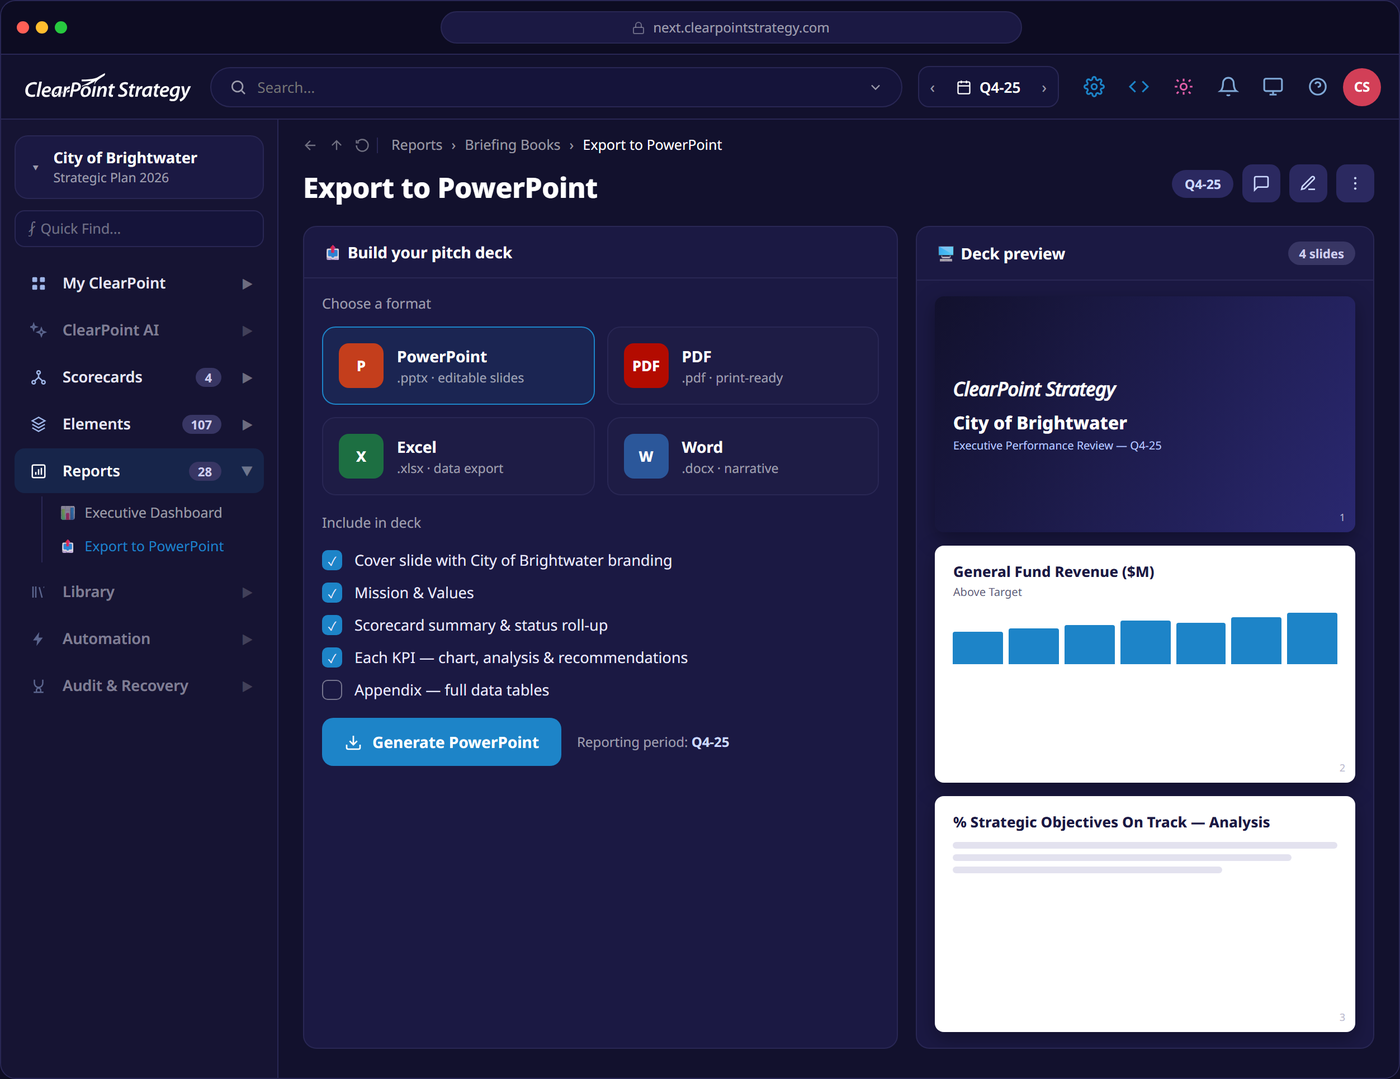Image resolution: width=1400 pixels, height=1079 pixels.
Task: Open the settings gear icon
Action: click(x=1094, y=87)
